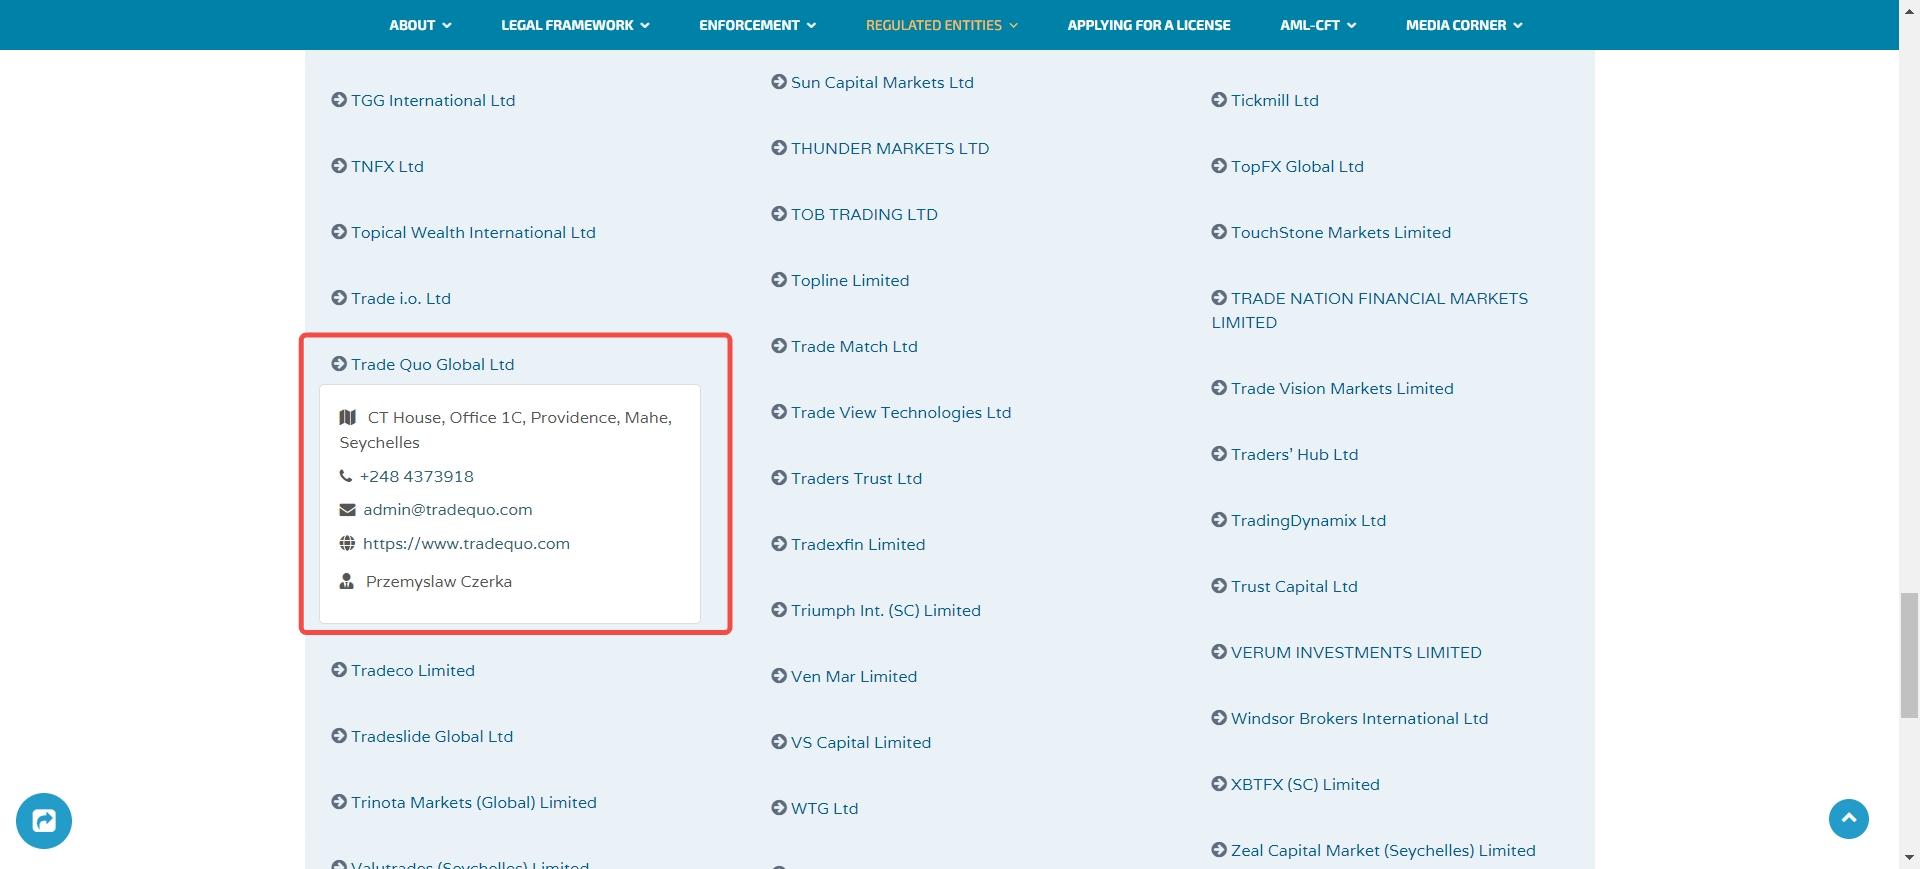Image resolution: width=1920 pixels, height=869 pixels.
Task: Expand Traders' Hub Ltd entry
Action: (x=1284, y=454)
